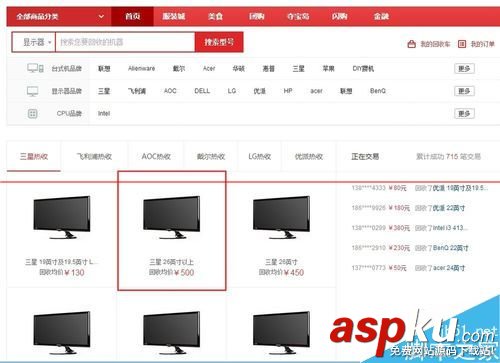
Task: Select DIY整机 desktop option
Action: pyautogui.click(x=363, y=69)
